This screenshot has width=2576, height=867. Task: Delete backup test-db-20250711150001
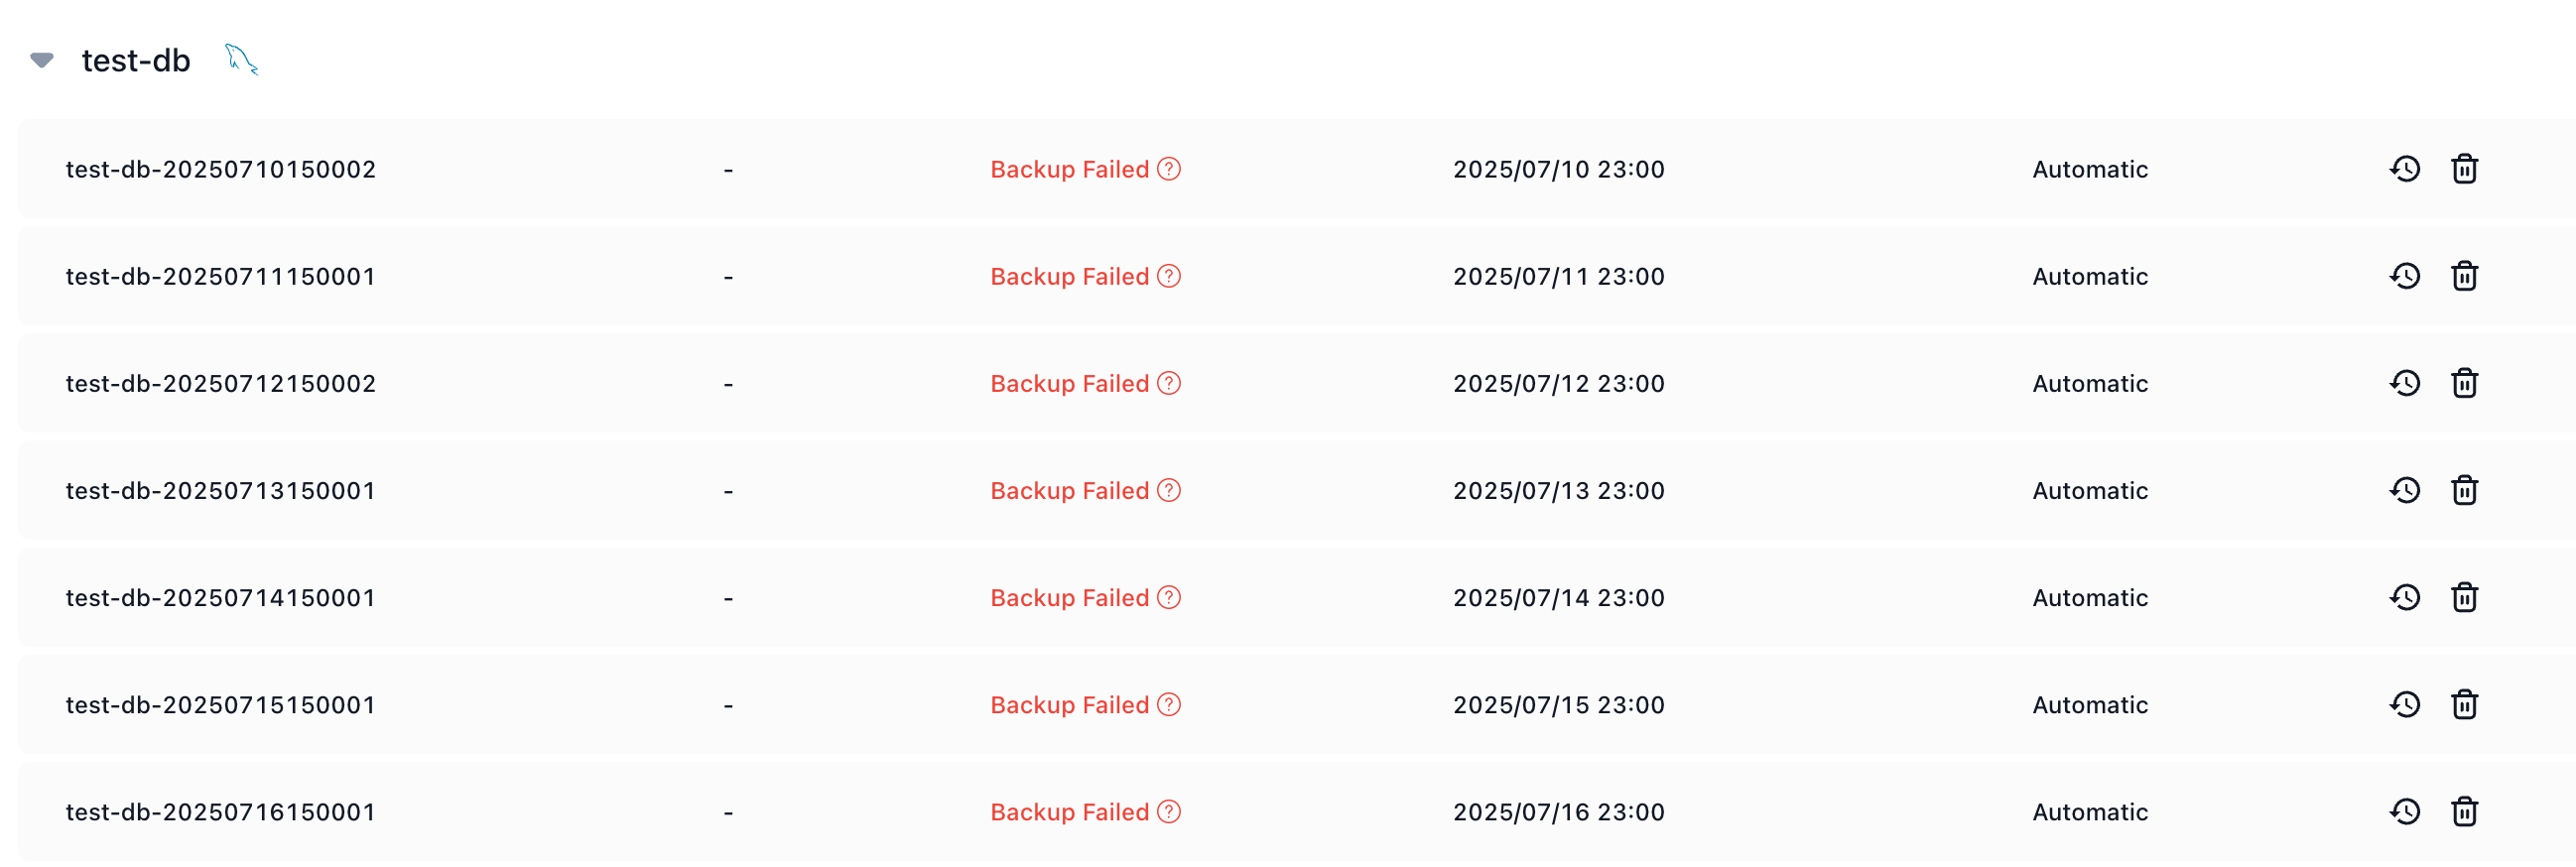pyautogui.click(x=2464, y=276)
